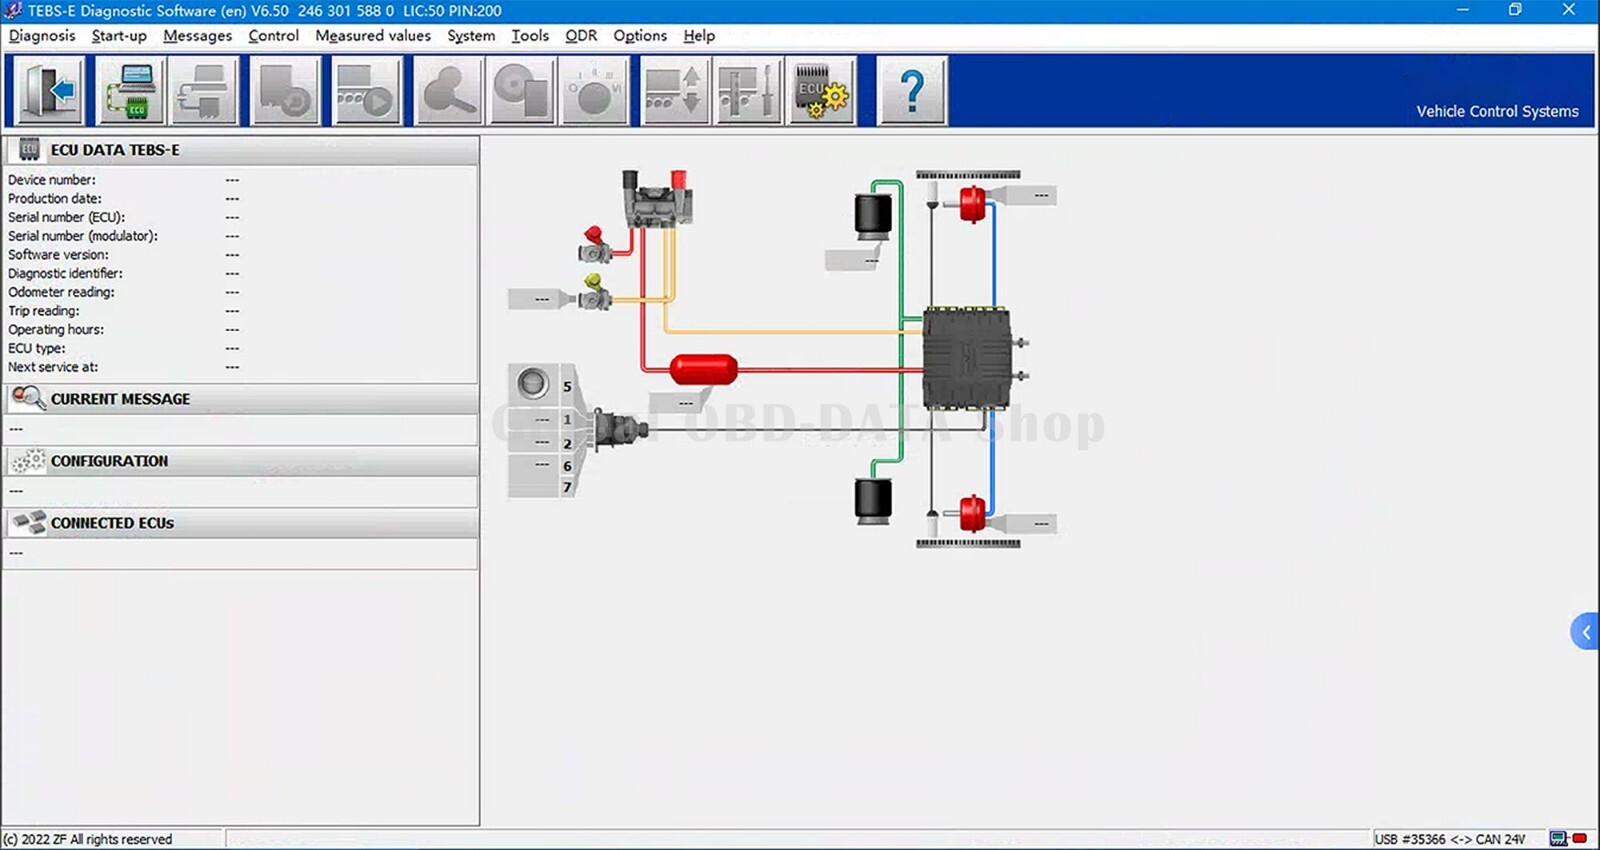The image size is (1600, 850).
Task: Open the Options menu
Action: (640, 36)
